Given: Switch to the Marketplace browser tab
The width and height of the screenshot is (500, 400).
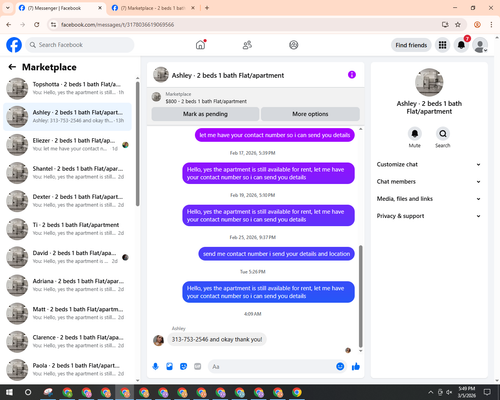Looking at the screenshot, I should [x=153, y=8].
